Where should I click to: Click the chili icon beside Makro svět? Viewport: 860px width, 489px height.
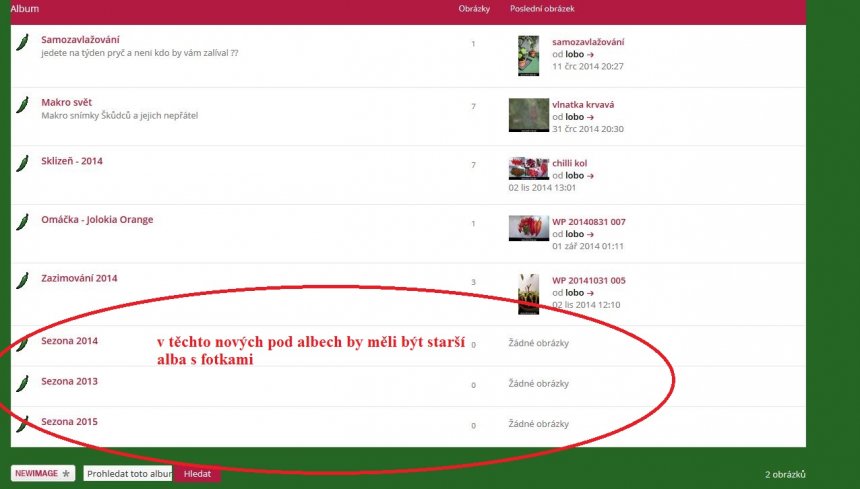(21, 105)
